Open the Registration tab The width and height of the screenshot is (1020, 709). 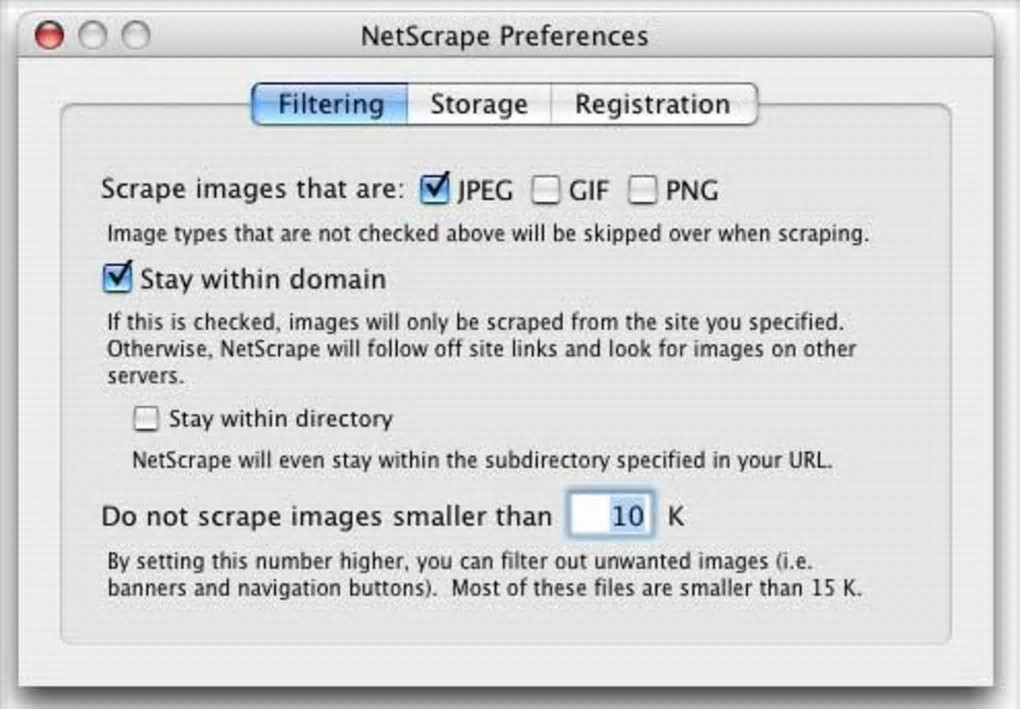click(x=652, y=105)
